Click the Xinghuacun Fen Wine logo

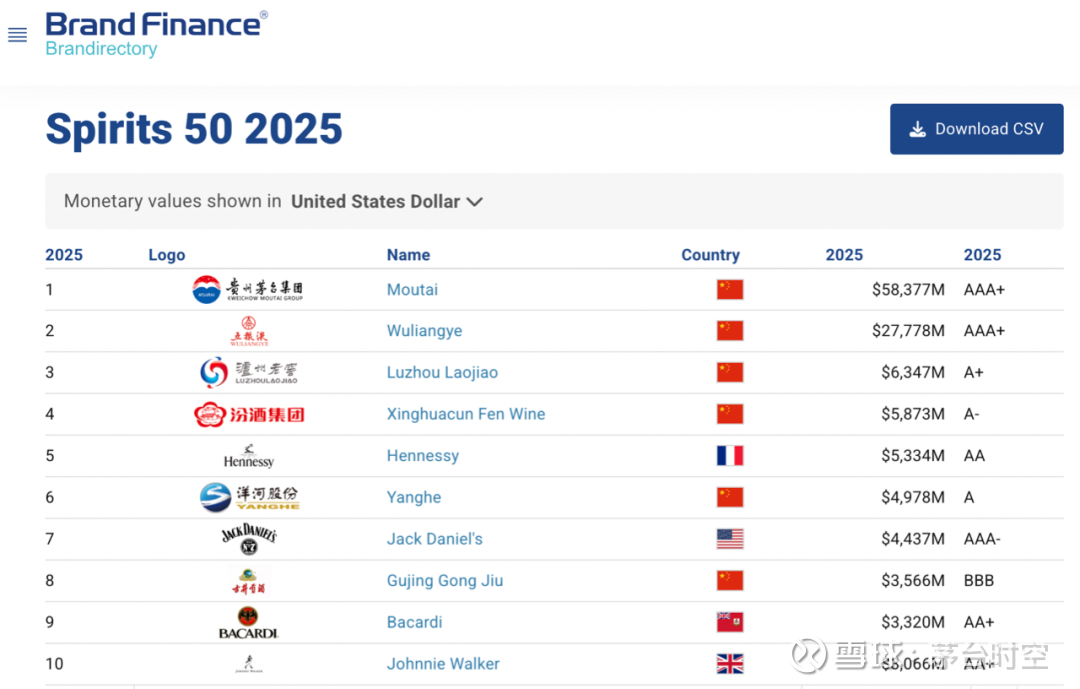pyautogui.click(x=249, y=414)
